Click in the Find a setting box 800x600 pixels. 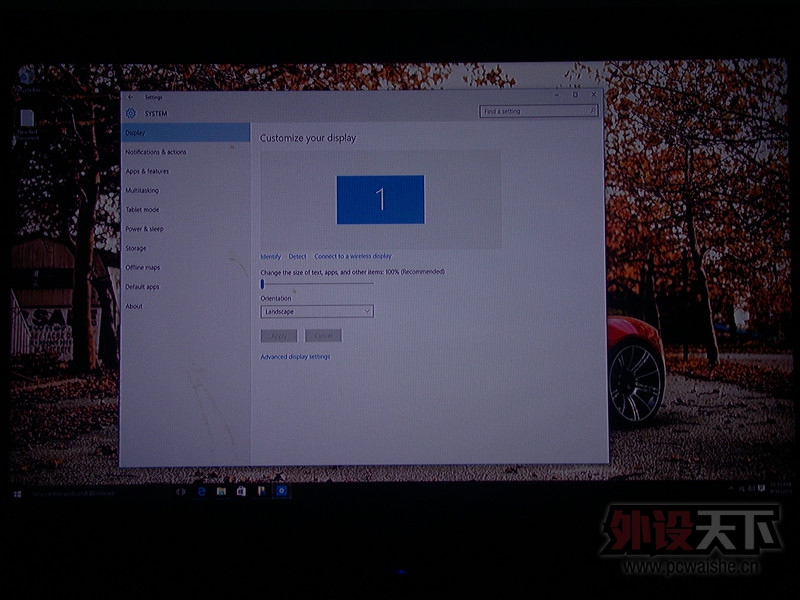pos(538,111)
